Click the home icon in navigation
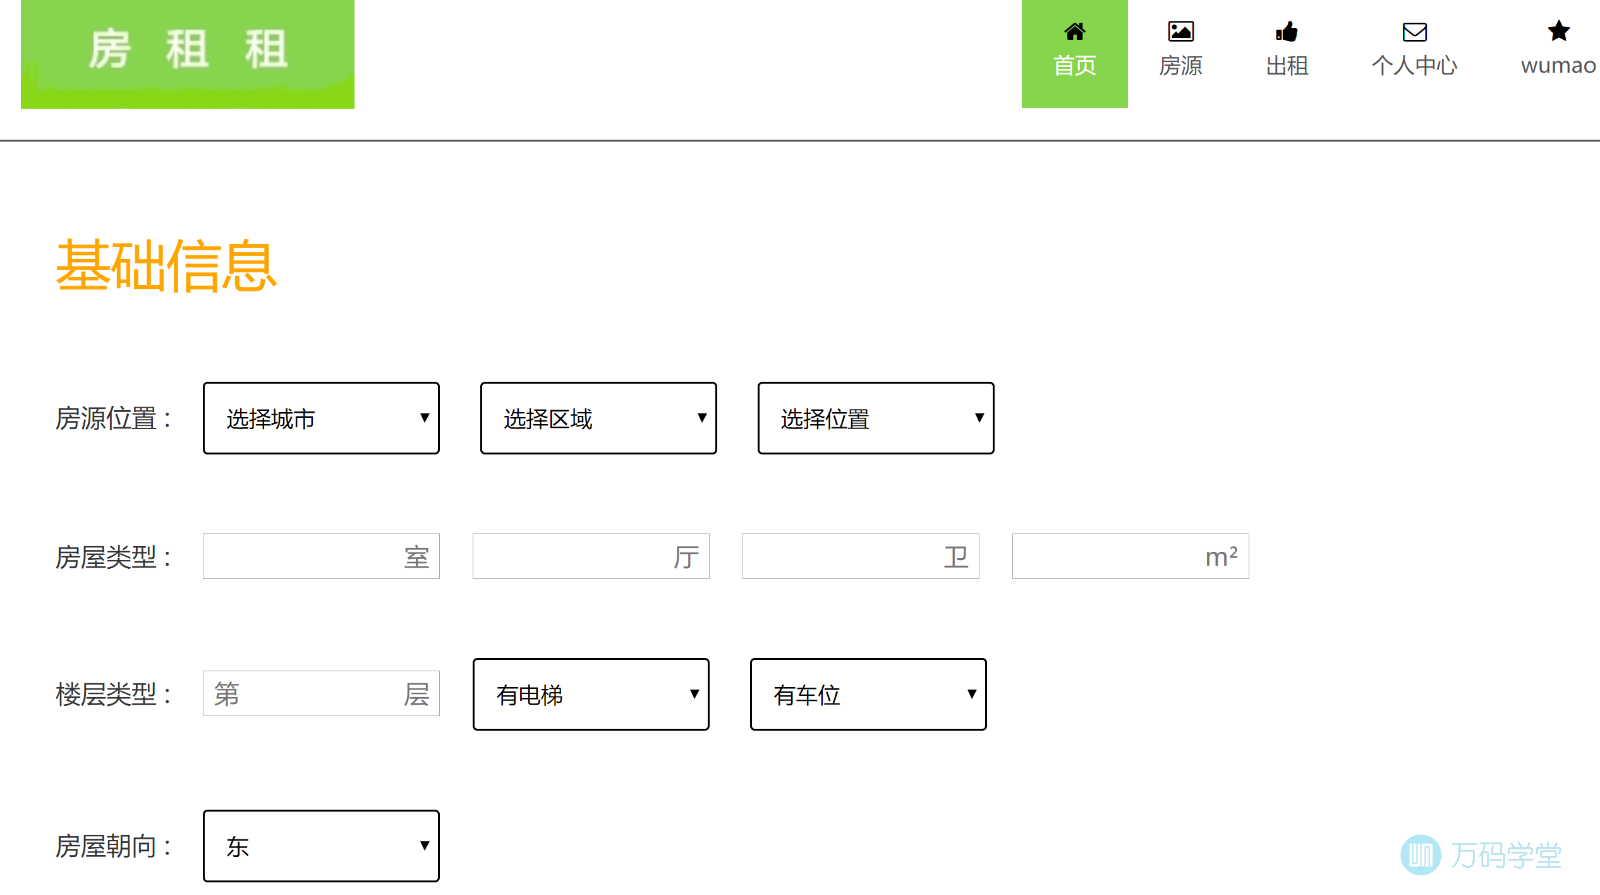This screenshot has width=1600, height=895. tap(1074, 32)
